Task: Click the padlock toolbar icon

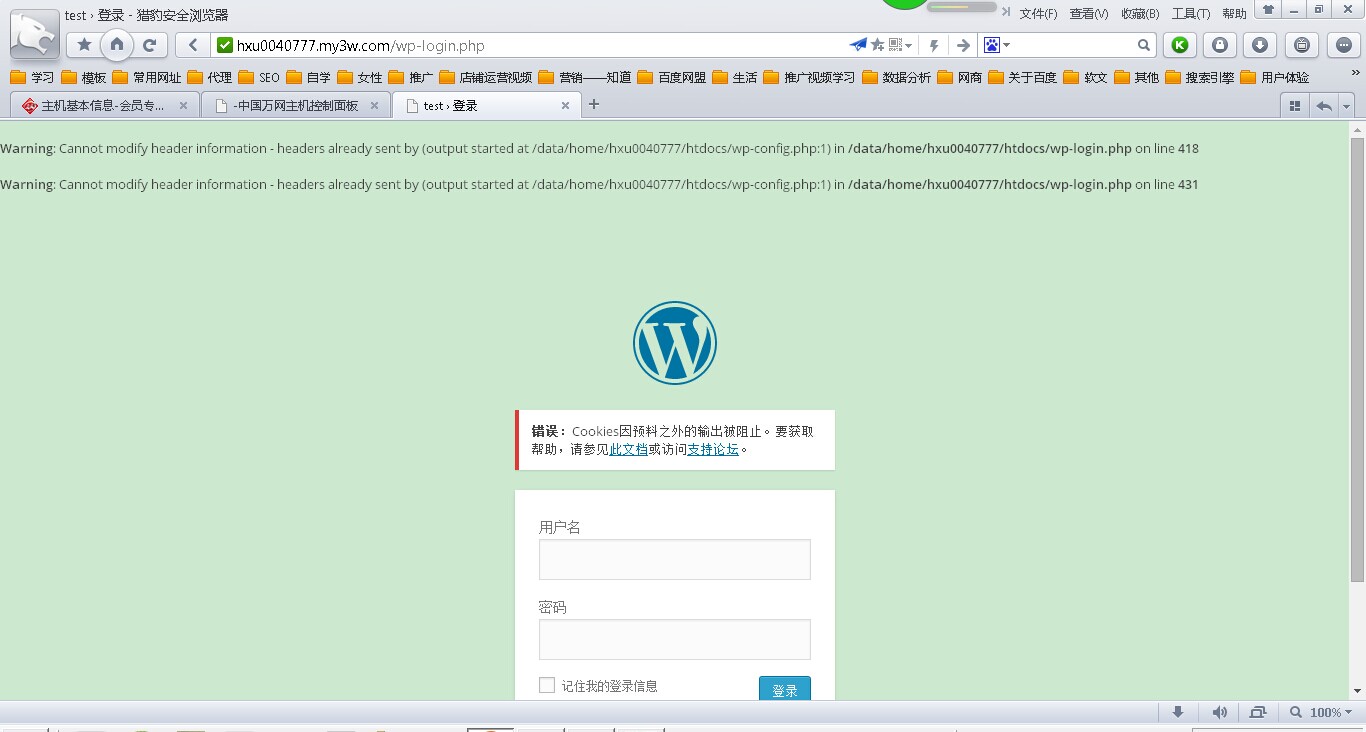Action: (1220, 45)
